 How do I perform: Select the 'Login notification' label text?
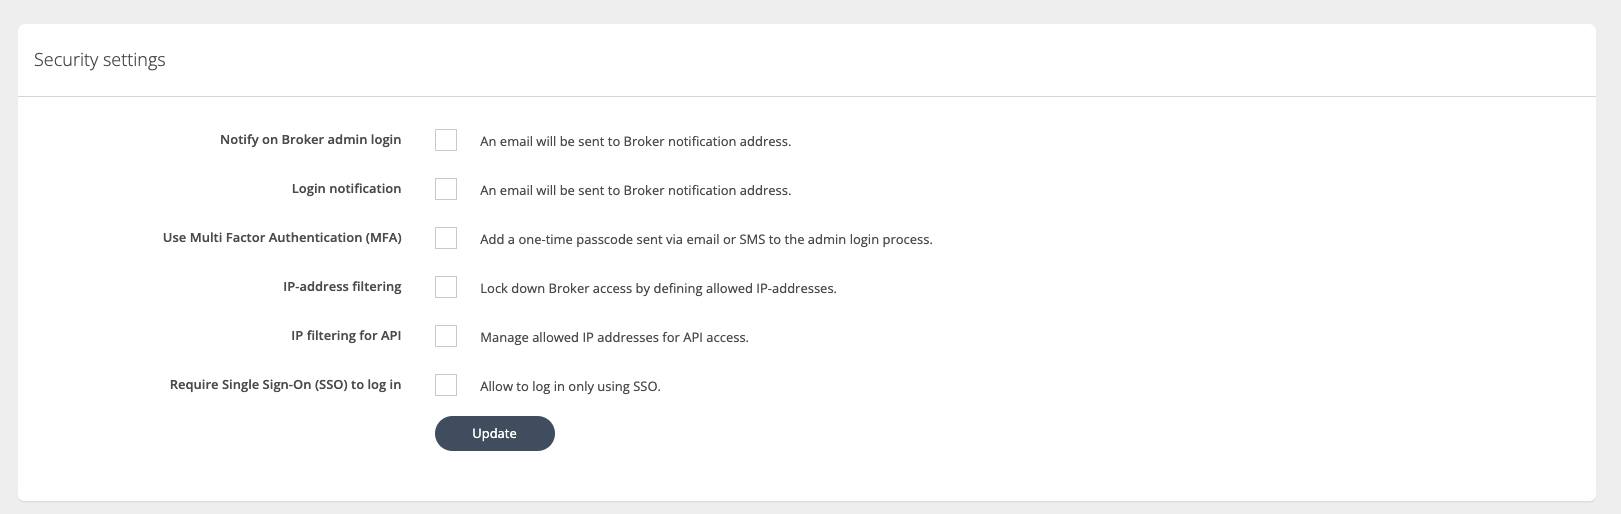coord(346,189)
